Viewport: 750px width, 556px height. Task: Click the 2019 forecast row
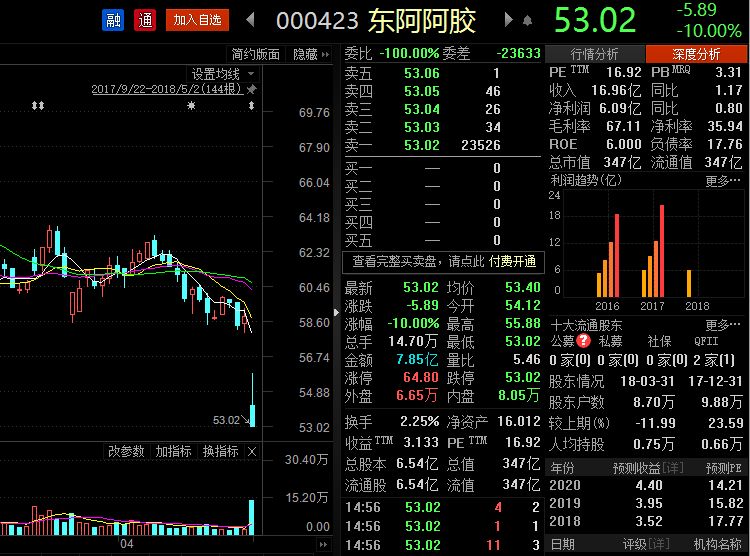(x=646, y=503)
